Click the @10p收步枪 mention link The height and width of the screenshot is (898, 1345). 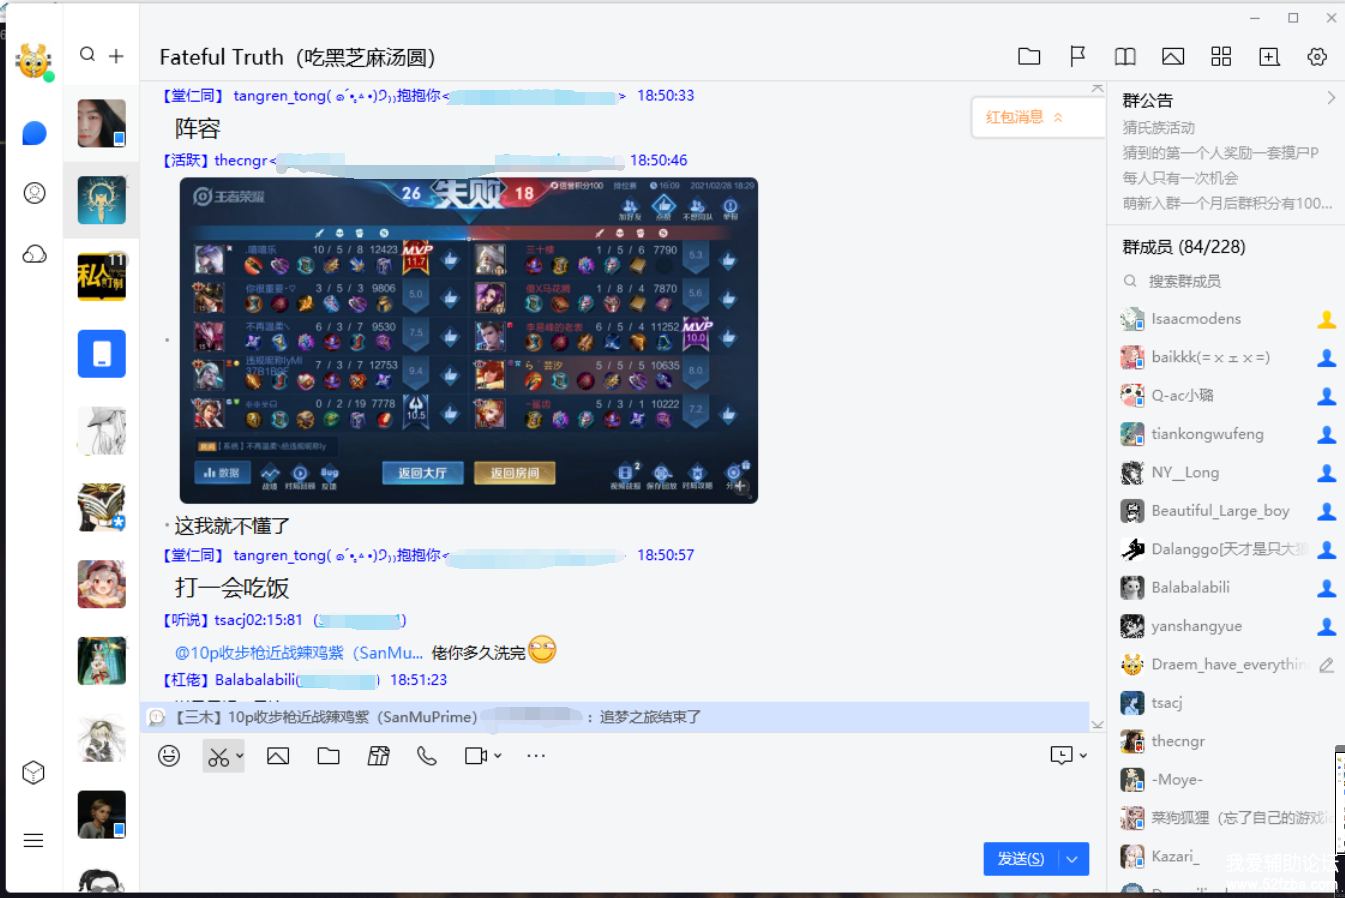[x=298, y=653]
